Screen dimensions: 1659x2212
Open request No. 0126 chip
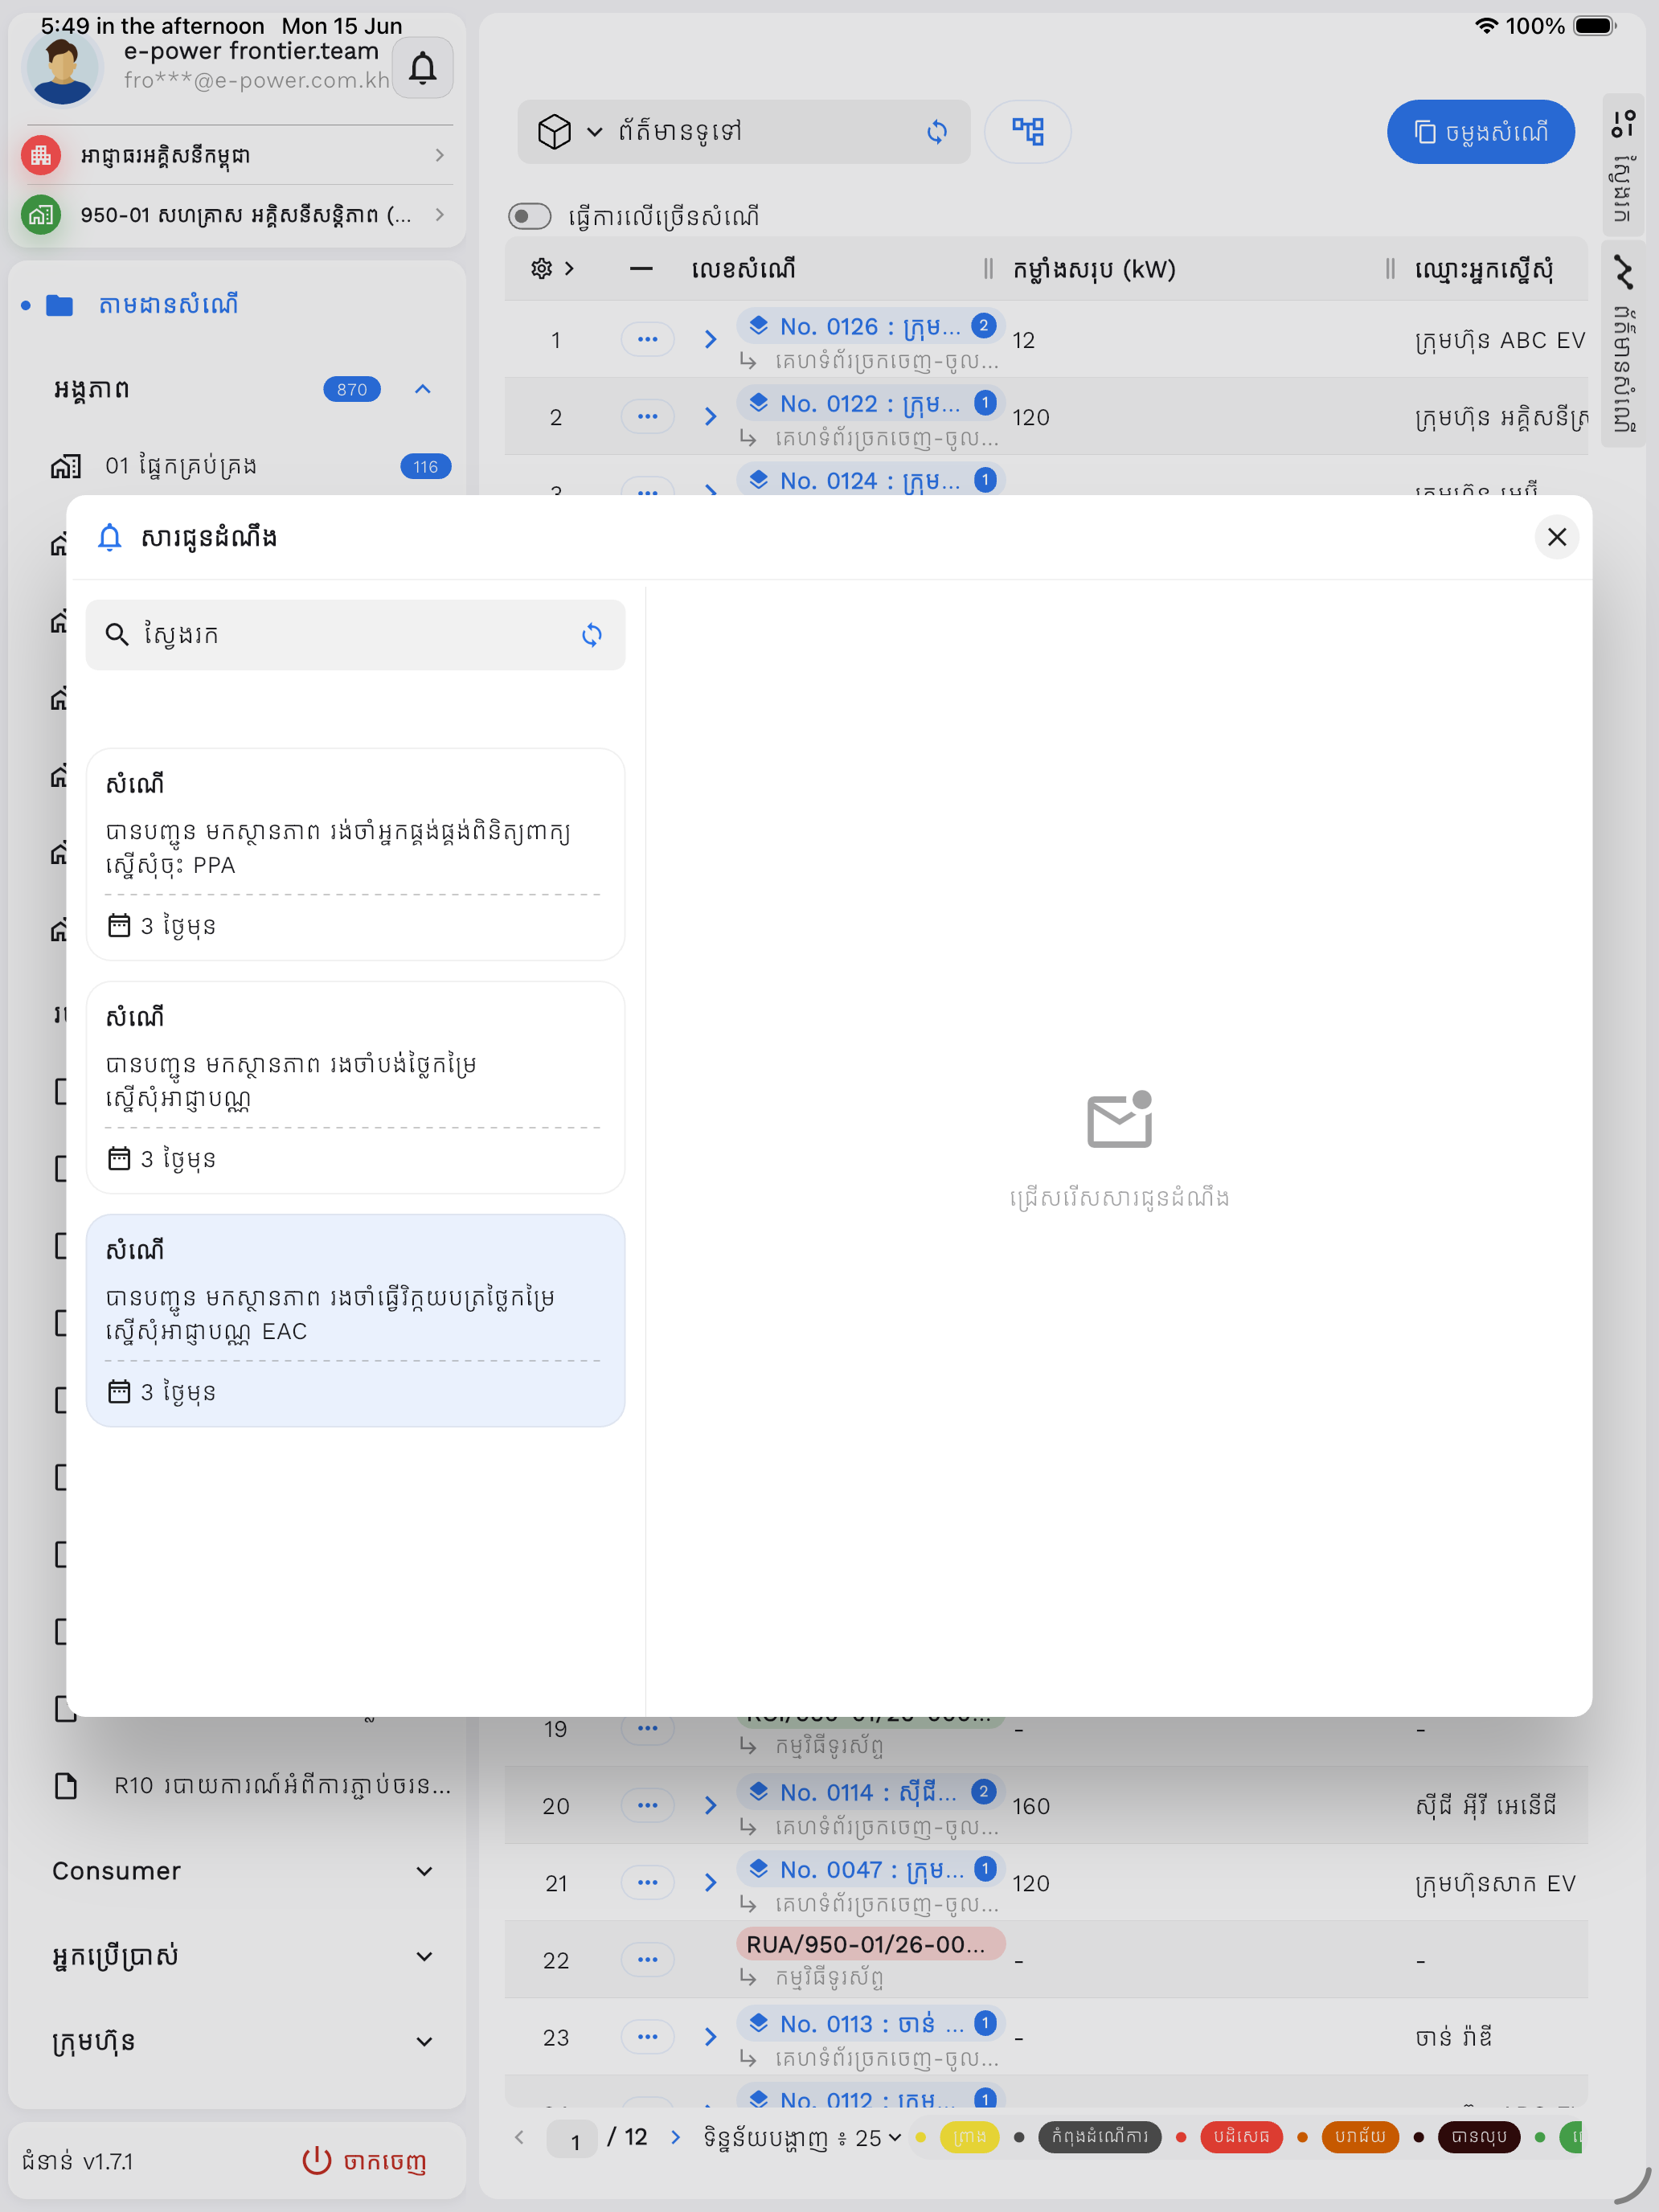coord(870,326)
